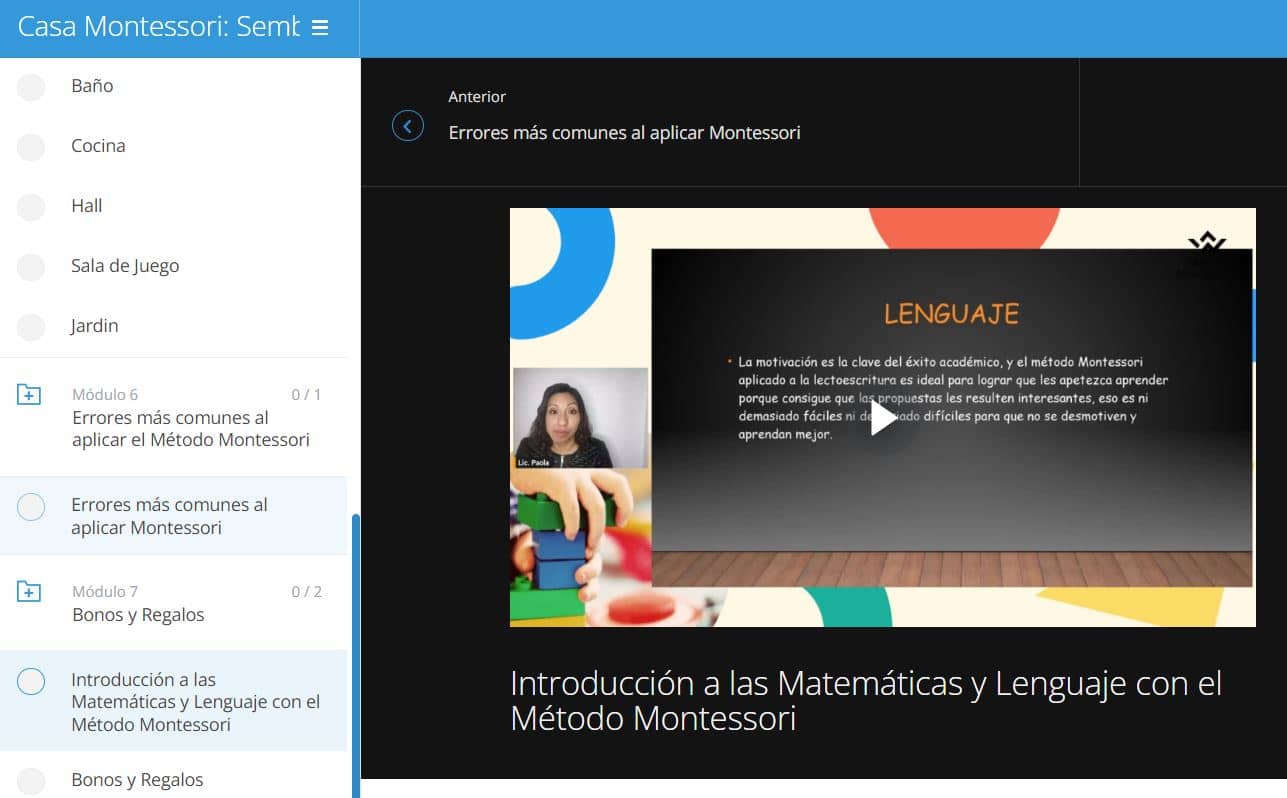Open the Casa Montessori course title
1287x798 pixels.
(x=158, y=27)
